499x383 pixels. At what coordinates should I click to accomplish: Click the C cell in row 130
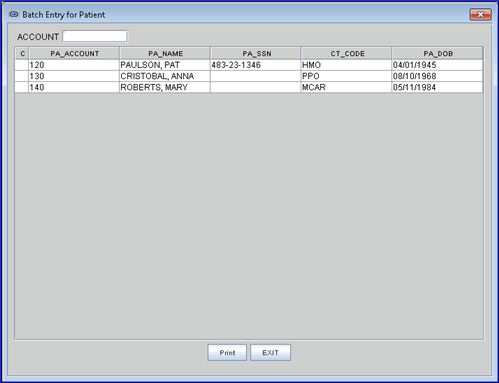coord(22,76)
